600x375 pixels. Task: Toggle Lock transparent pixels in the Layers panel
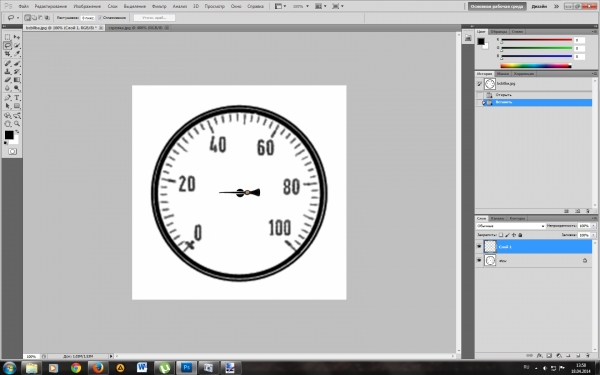[501, 235]
